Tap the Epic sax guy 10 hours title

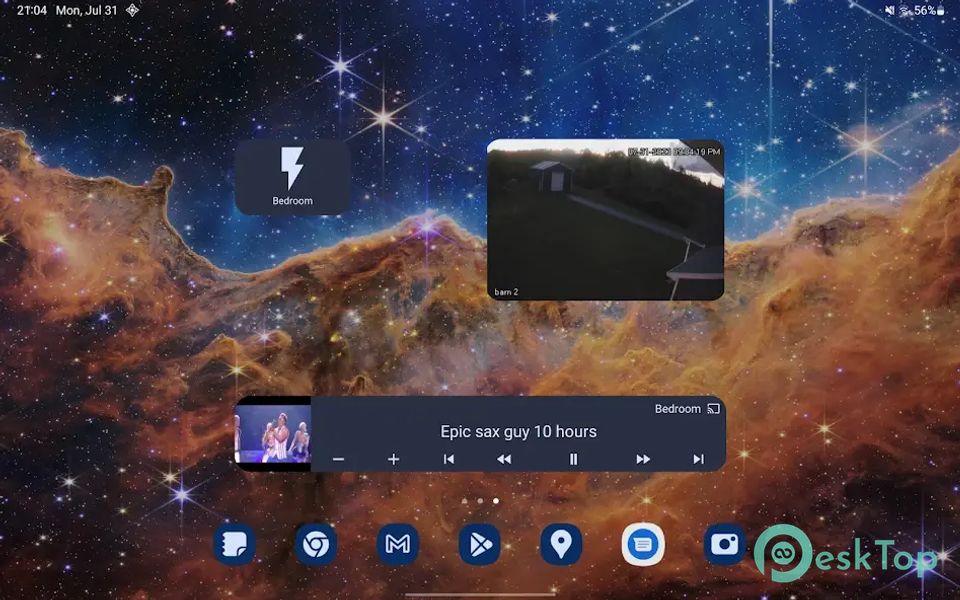click(x=519, y=432)
